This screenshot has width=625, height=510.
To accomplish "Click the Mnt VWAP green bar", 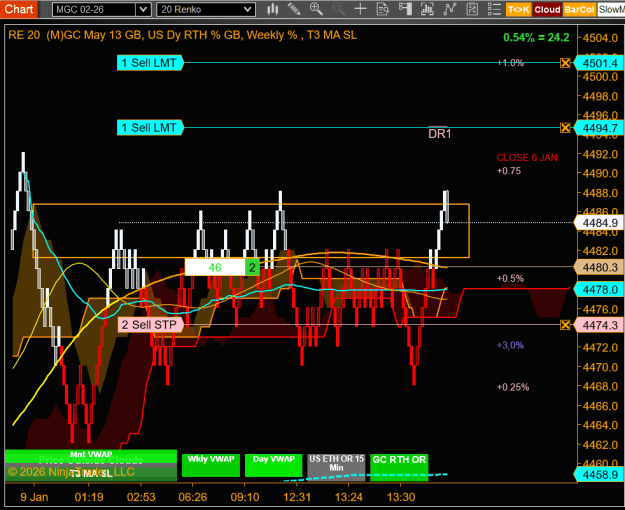I will (x=91, y=455).
